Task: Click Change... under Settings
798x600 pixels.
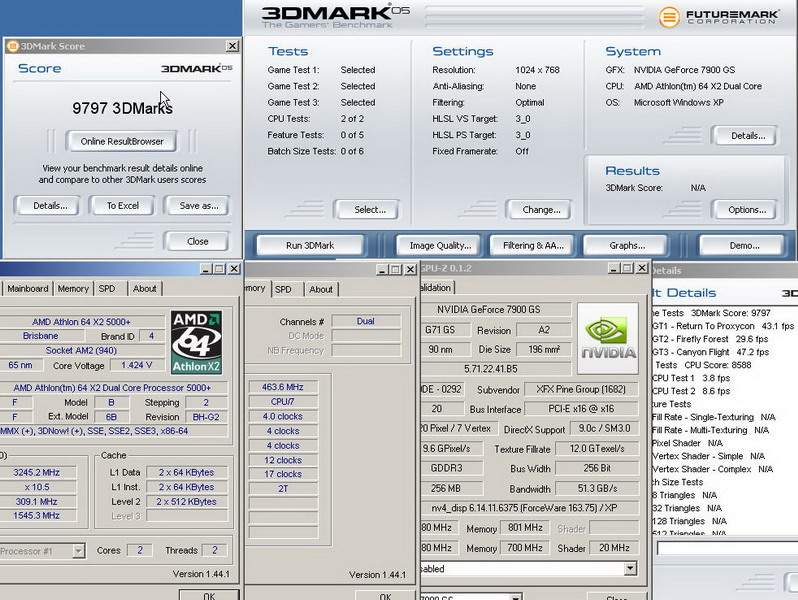Action: coord(541,210)
